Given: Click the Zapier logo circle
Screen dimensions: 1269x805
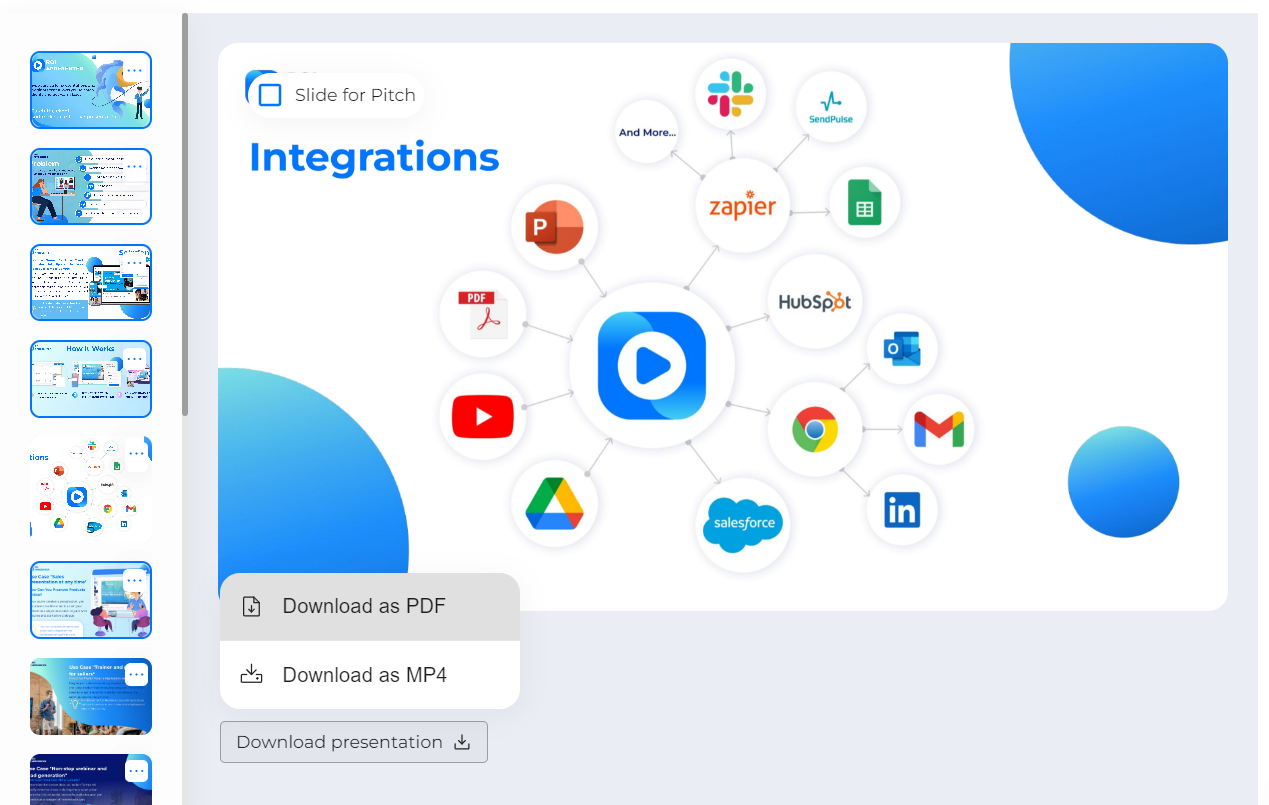Looking at the screenshot, I should coord(742,206).
